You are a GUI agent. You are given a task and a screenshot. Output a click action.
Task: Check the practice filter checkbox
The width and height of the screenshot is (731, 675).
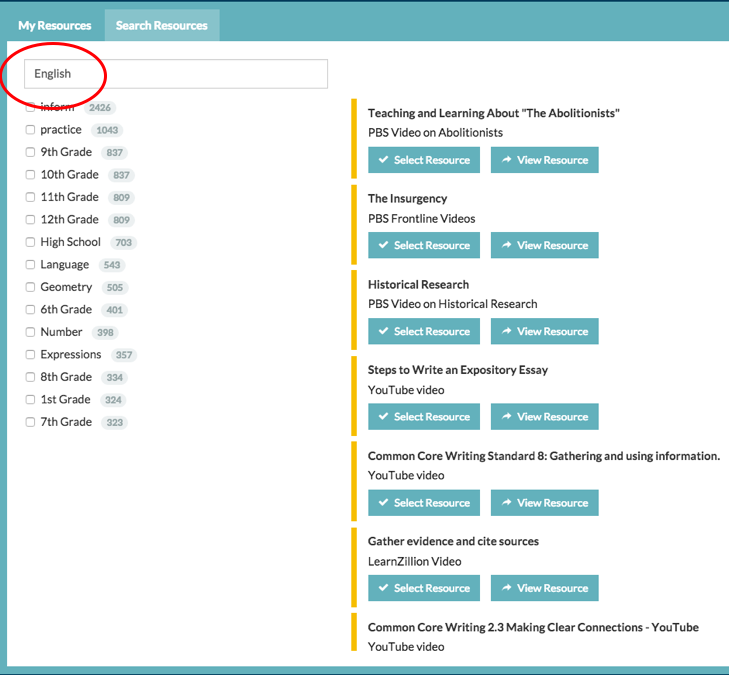pyautogui.click(x=30, y=130)
